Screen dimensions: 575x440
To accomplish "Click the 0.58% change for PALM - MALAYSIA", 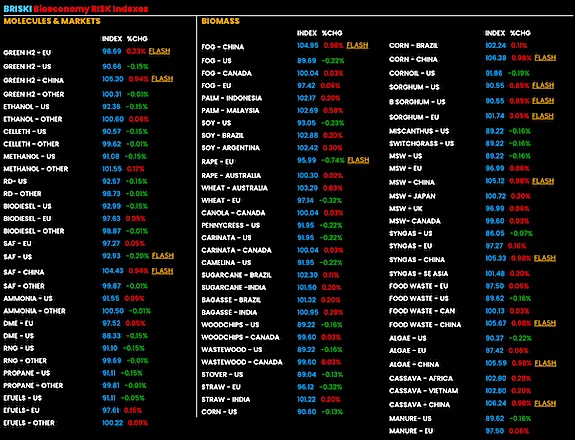I will (x=332, y=111).
